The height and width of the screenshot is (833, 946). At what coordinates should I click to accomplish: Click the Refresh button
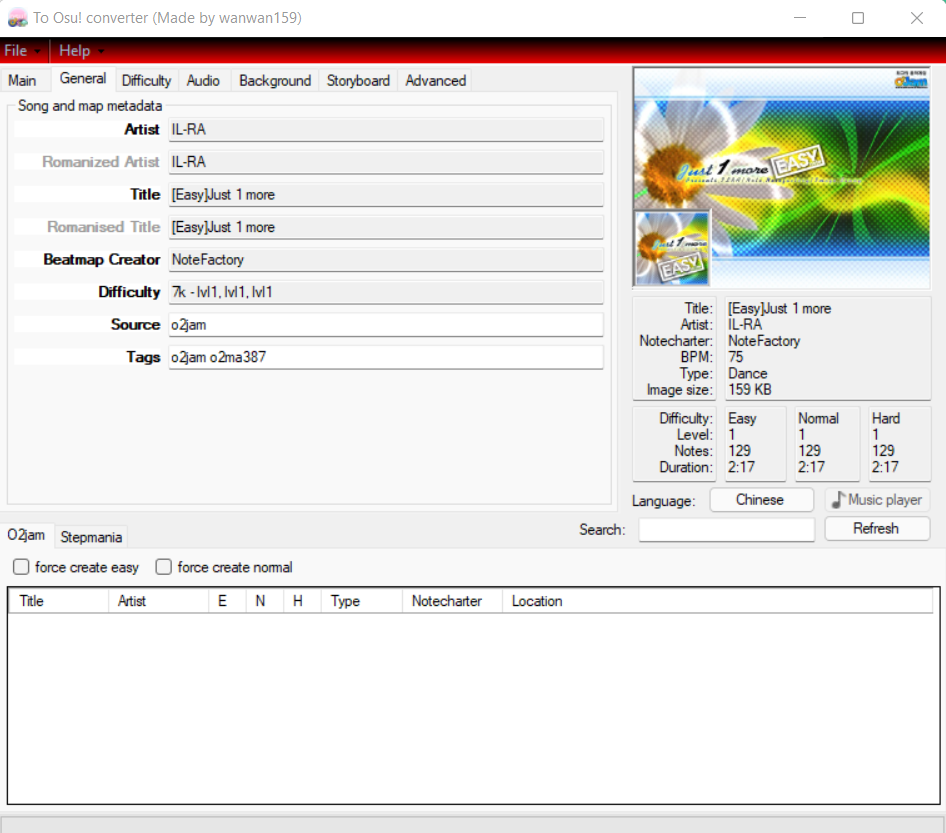click(877, 529)
